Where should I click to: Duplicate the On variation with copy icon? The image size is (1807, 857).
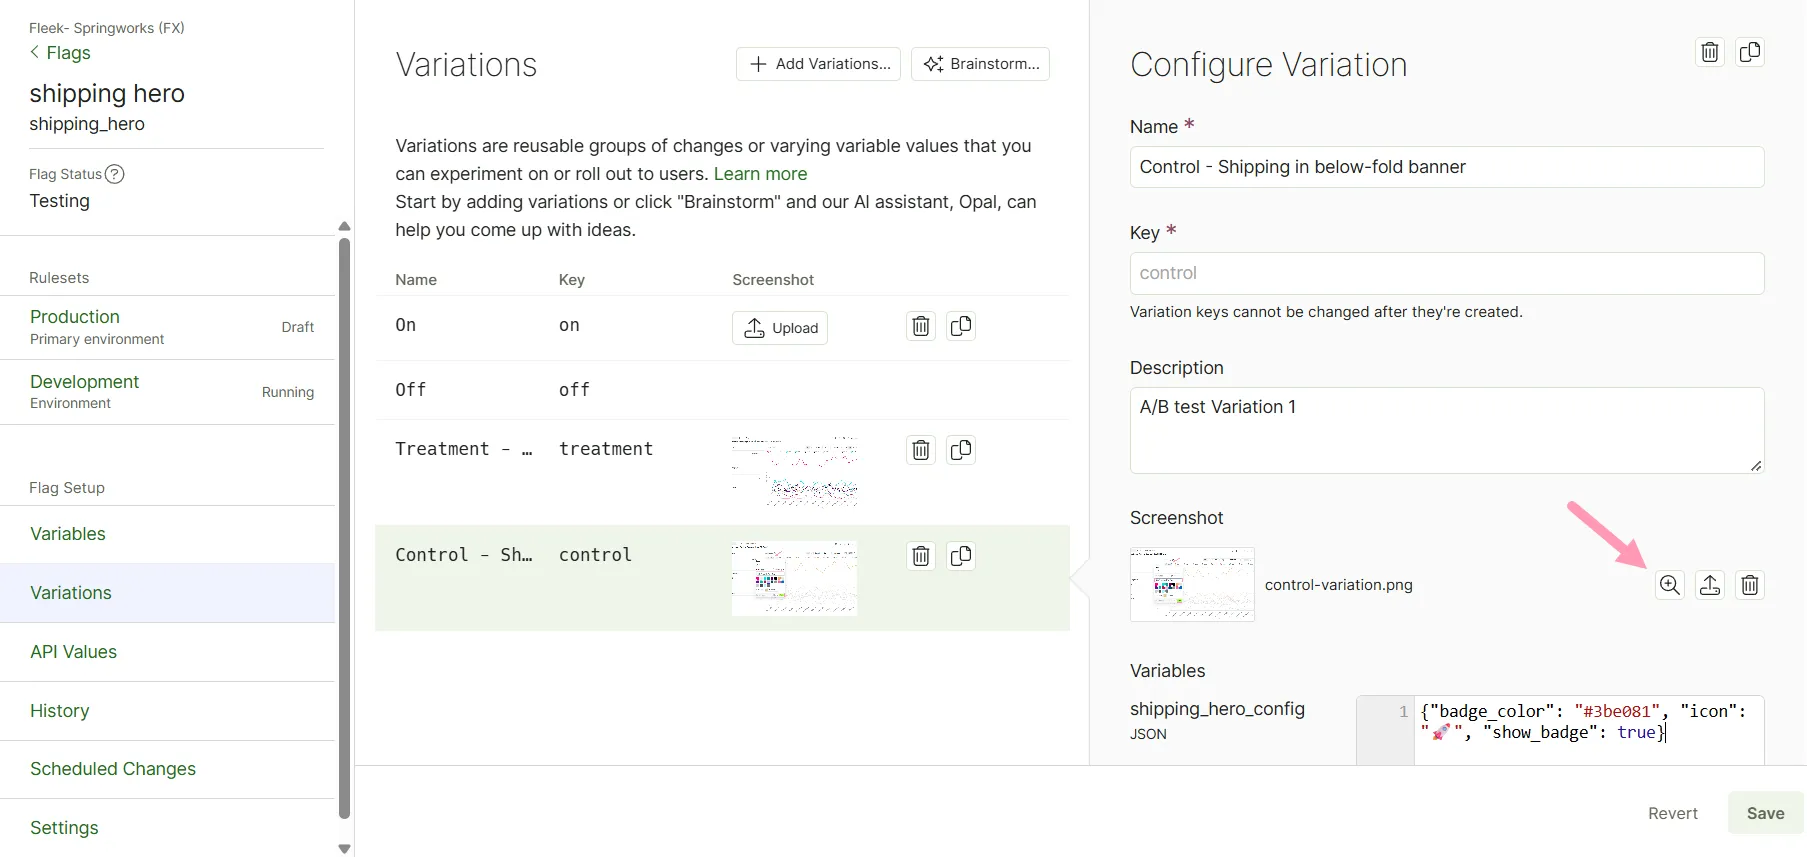(x=961, y=327)
